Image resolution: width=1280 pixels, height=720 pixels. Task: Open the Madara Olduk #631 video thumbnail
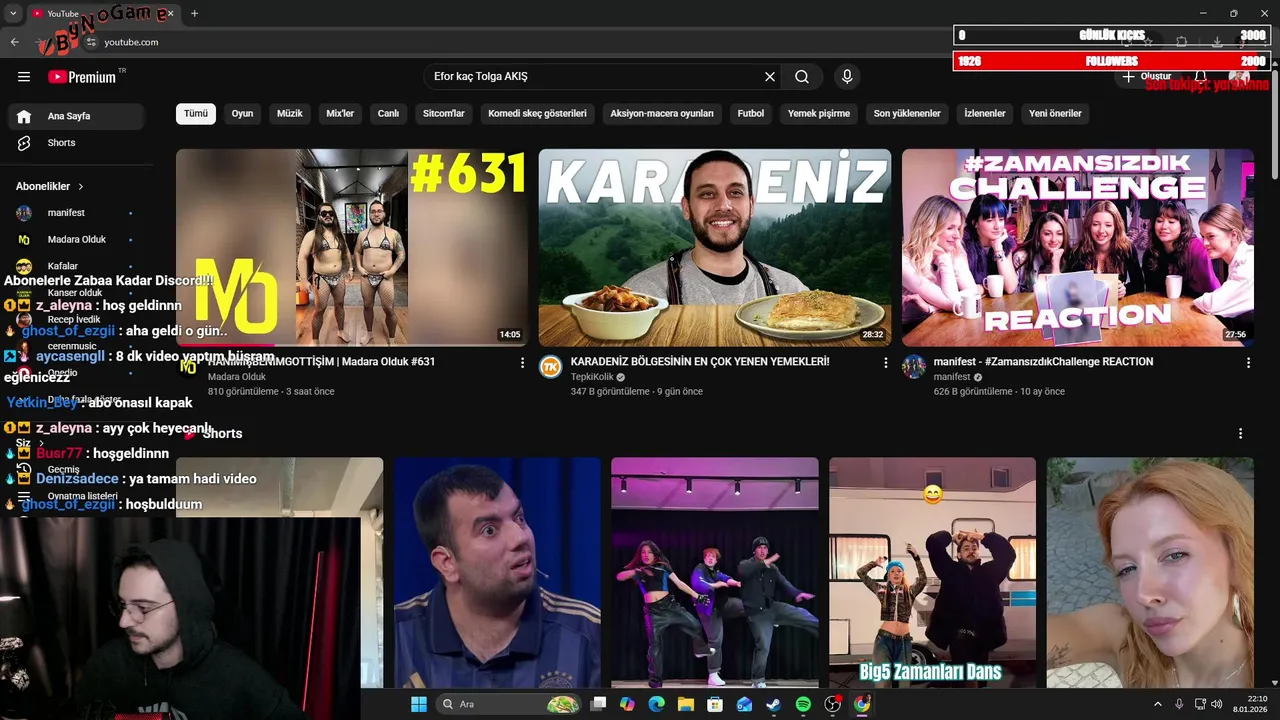[352, 248]
